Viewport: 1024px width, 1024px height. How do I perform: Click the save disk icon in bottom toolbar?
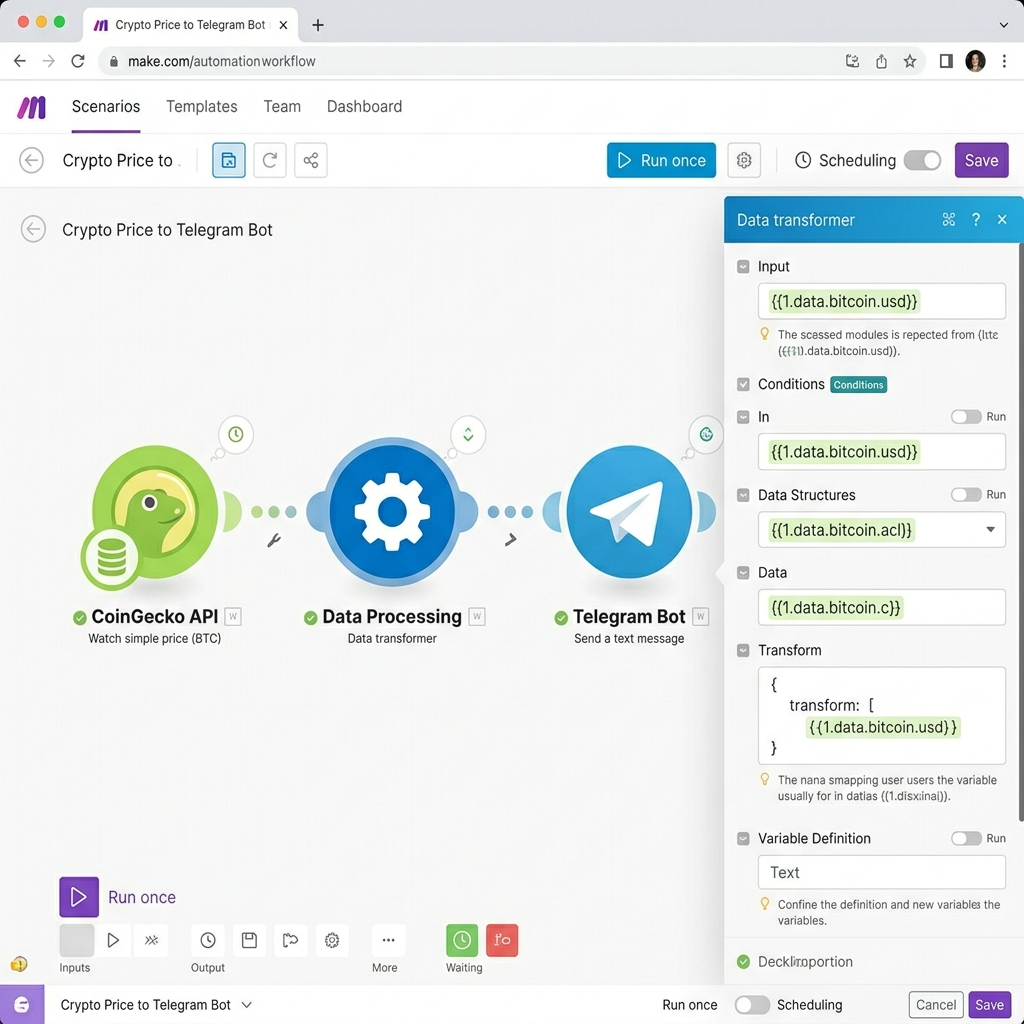pyautogui.click(x=249, y=940)
